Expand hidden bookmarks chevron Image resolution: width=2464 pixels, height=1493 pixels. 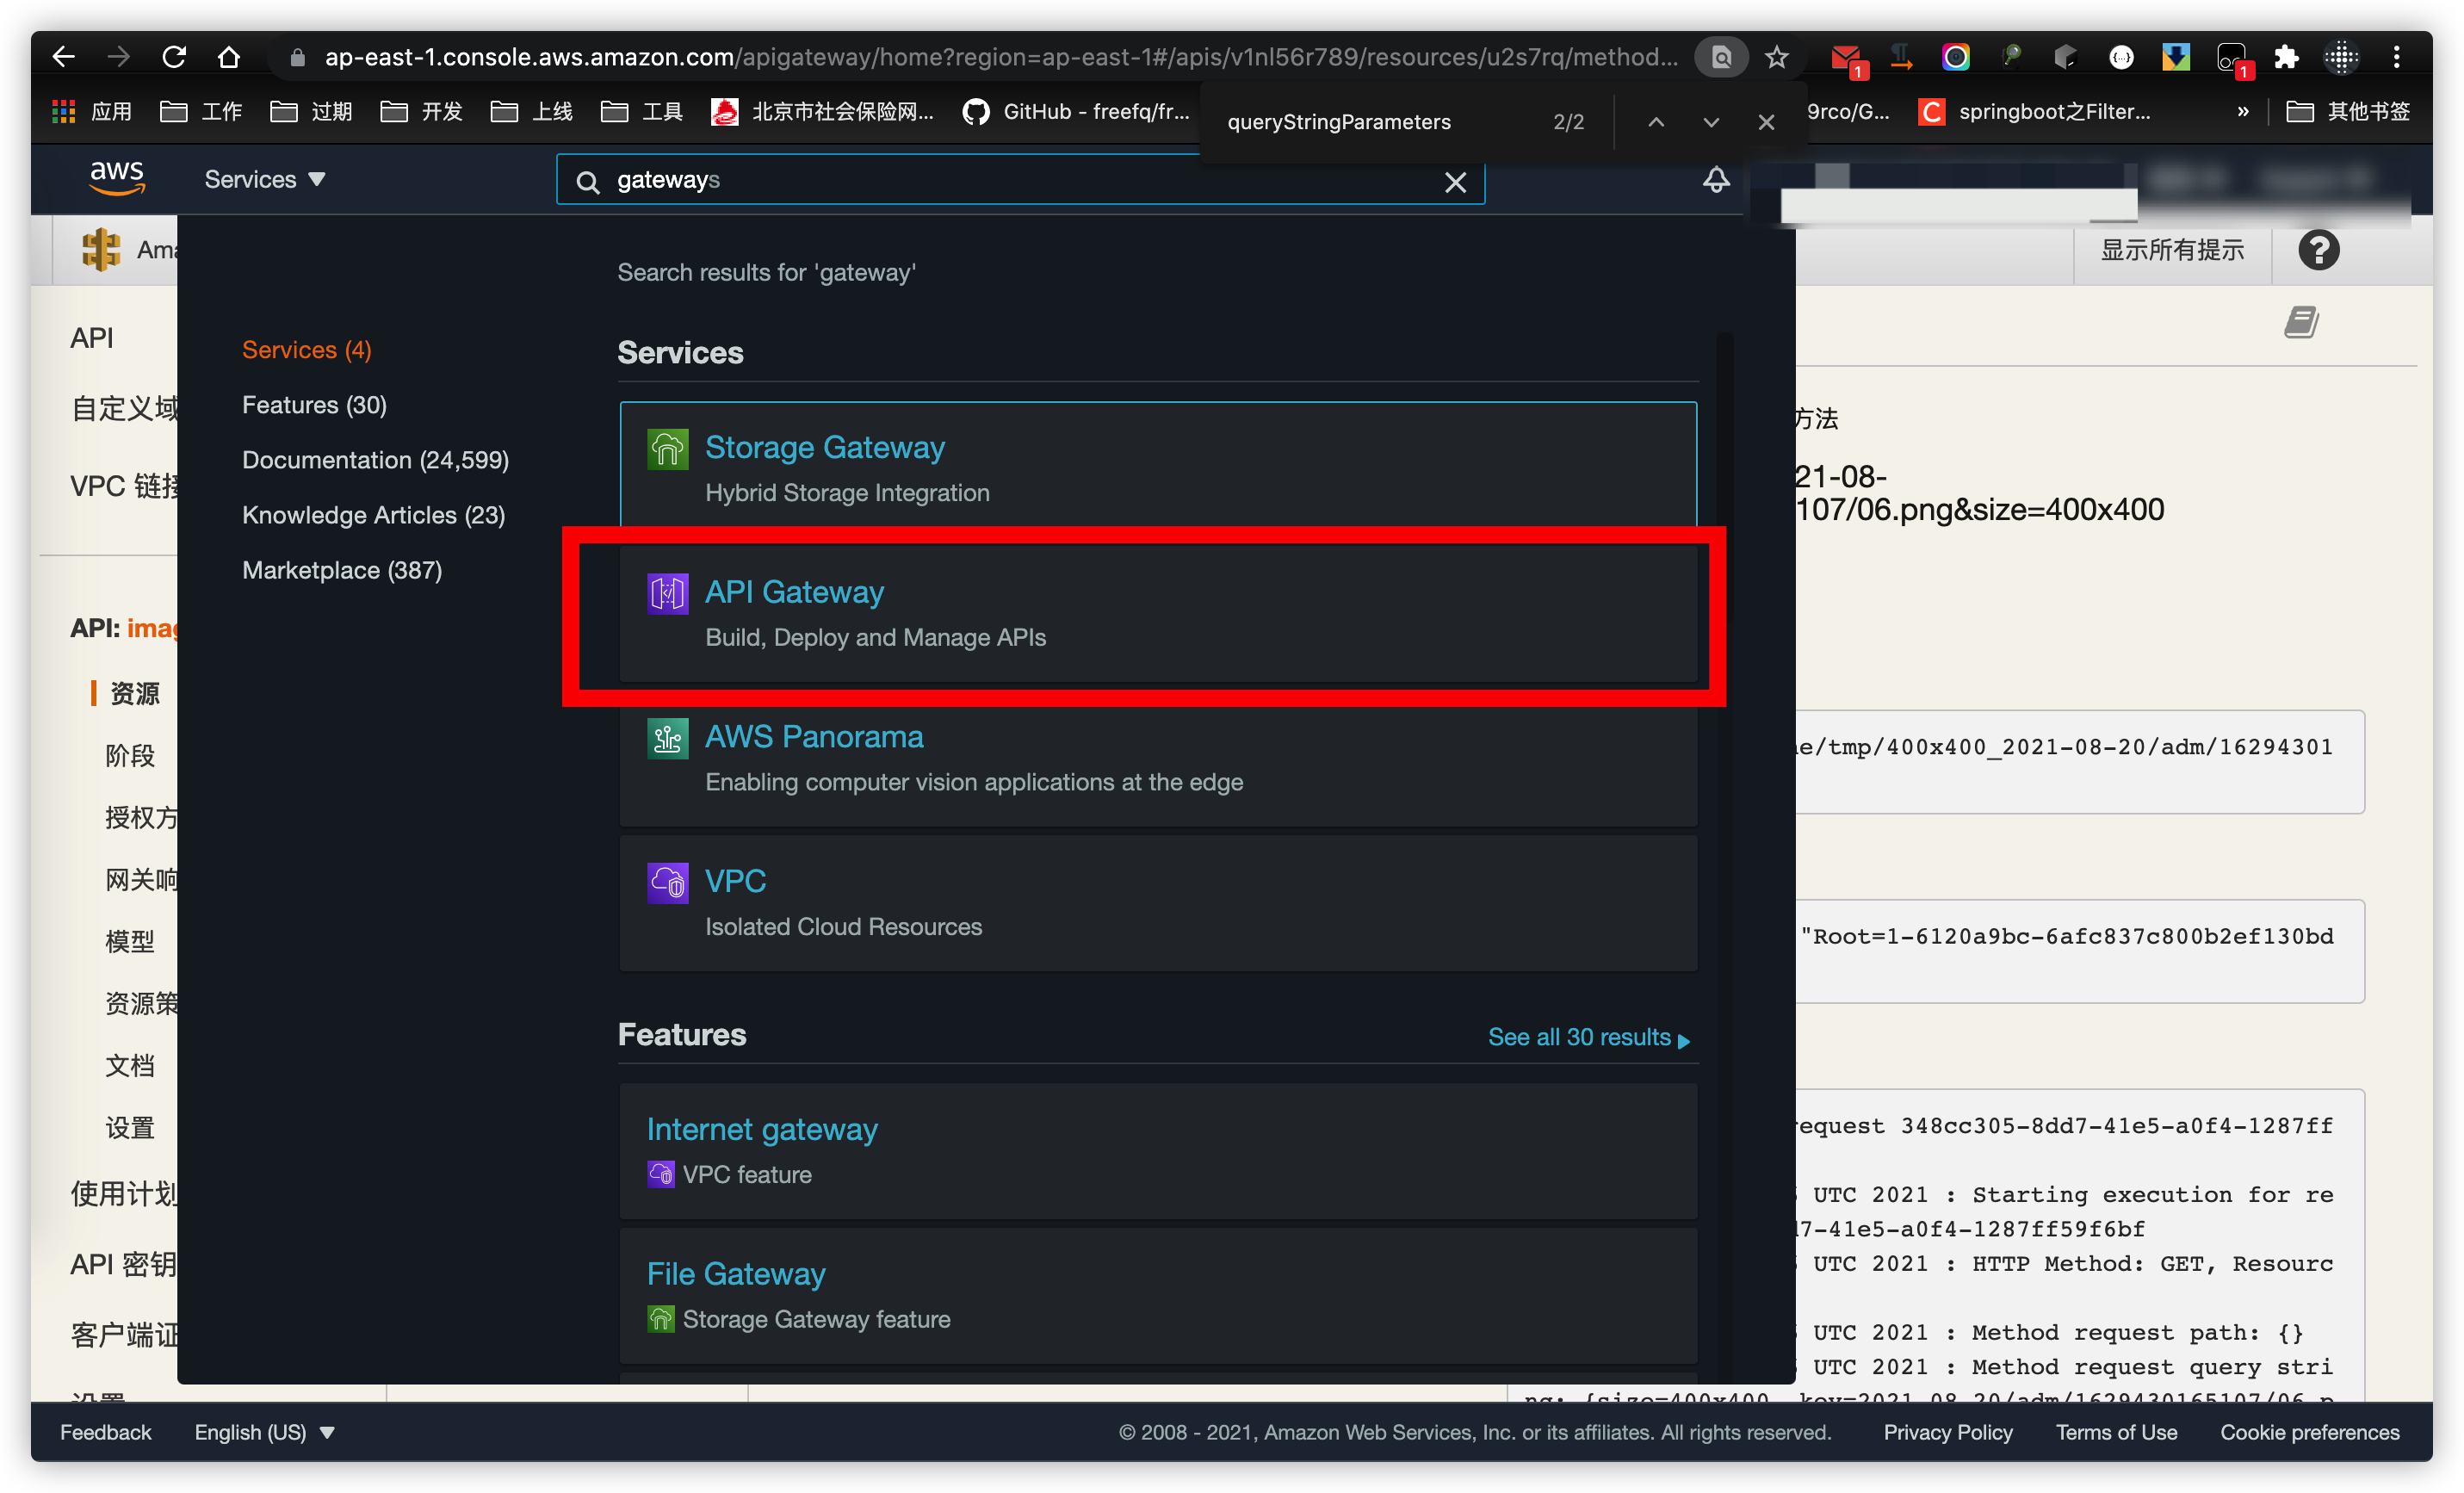[2243, 112]
